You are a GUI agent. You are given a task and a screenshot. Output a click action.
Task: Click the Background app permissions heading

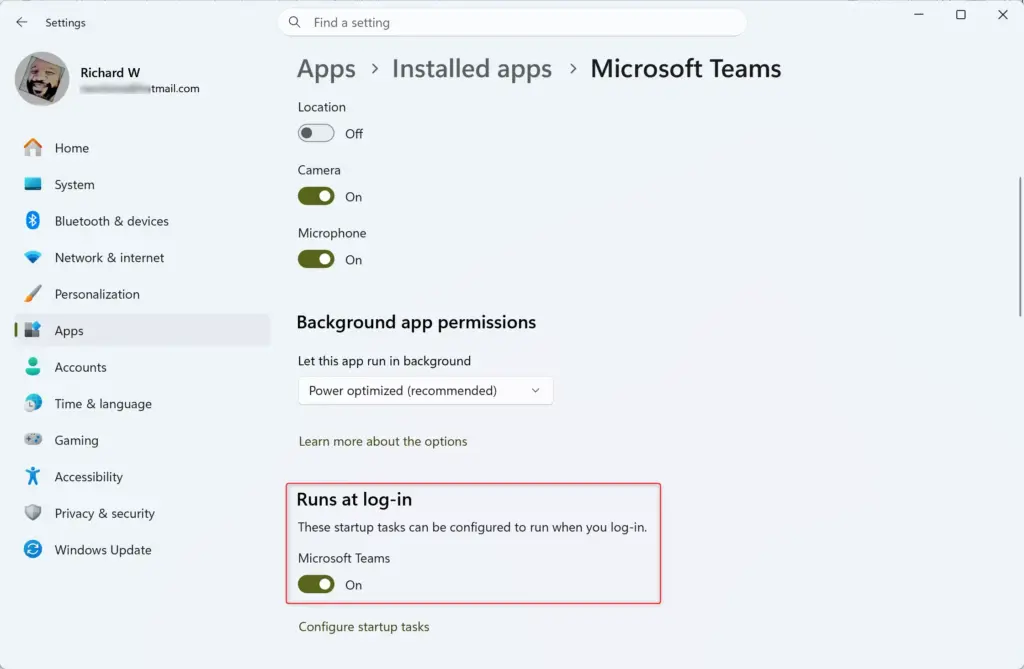coord(416,322)
